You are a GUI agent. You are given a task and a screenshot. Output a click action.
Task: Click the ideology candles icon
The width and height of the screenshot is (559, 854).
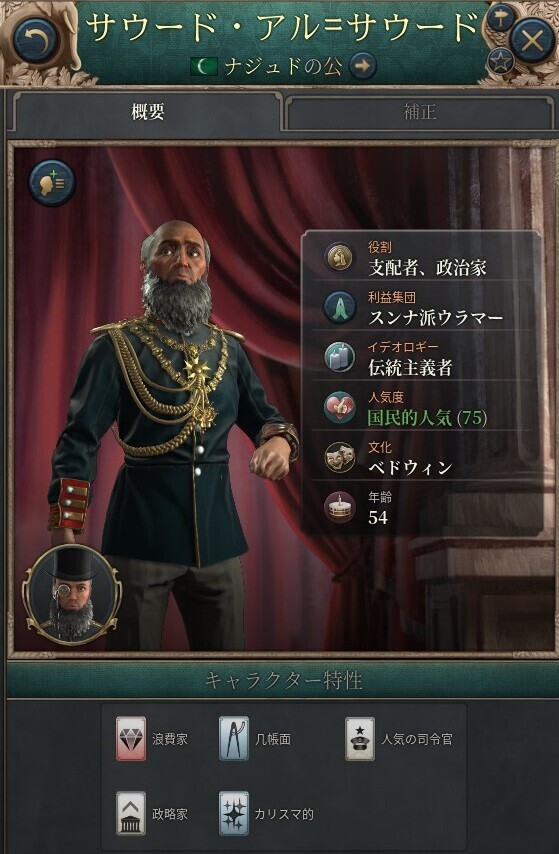(x=339, y=358)
